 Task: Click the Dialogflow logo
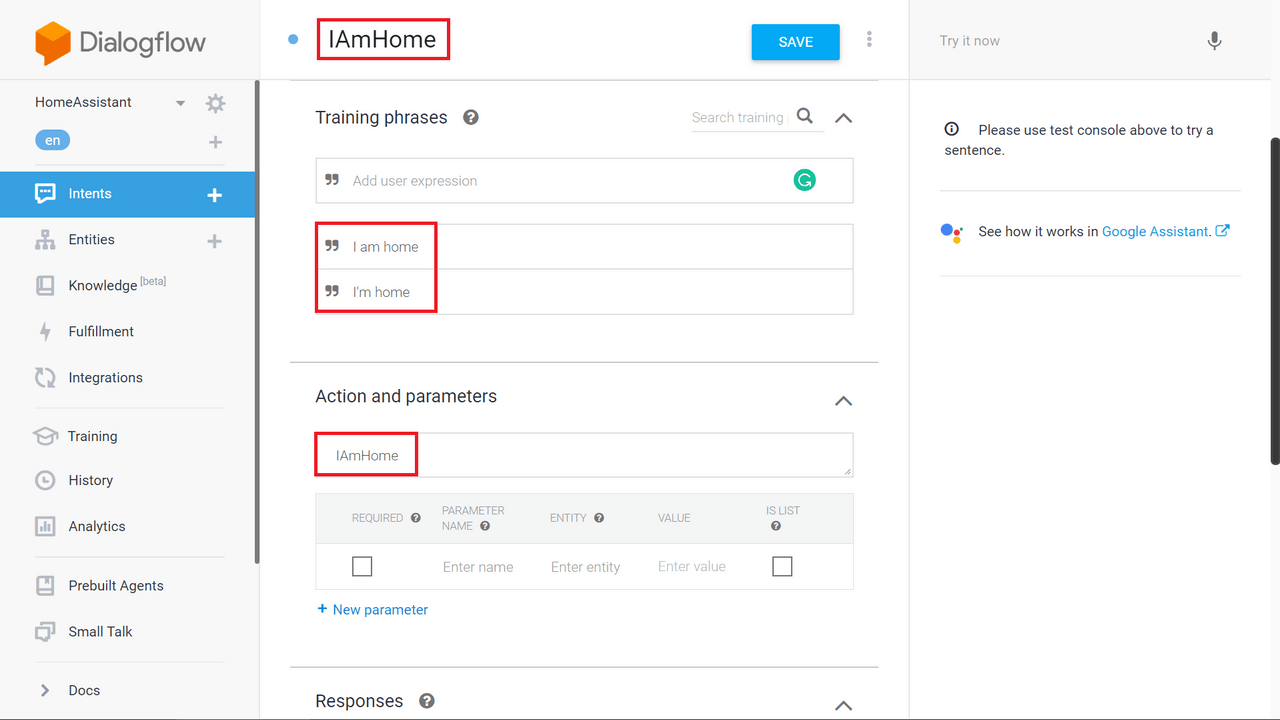[x=120, y=43]
